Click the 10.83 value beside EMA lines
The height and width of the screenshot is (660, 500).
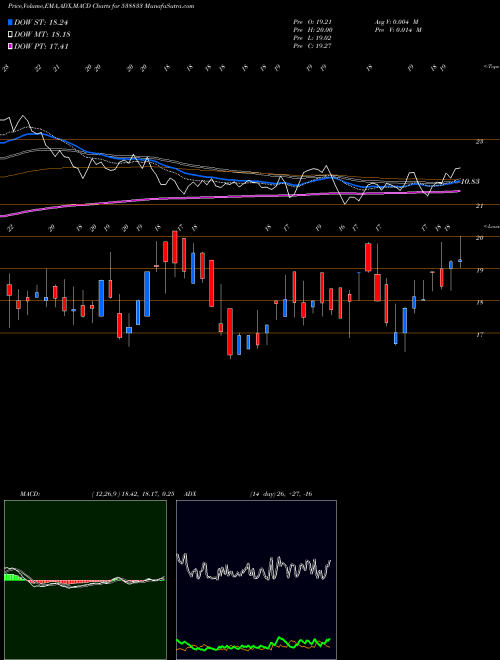coord(470,181)
